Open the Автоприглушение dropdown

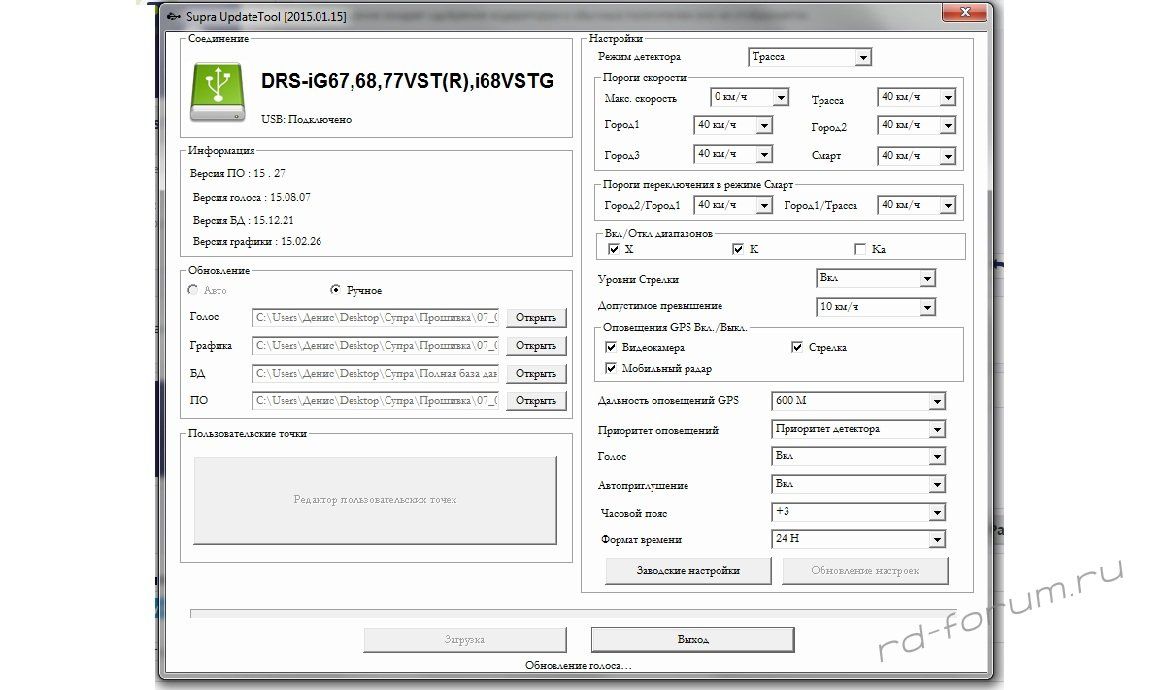point(858,484)
